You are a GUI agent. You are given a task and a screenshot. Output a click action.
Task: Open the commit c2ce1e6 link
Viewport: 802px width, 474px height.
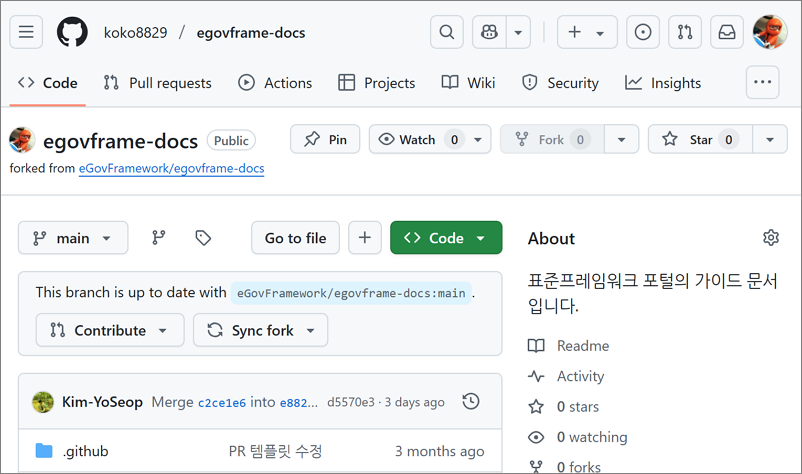[222, 403]
